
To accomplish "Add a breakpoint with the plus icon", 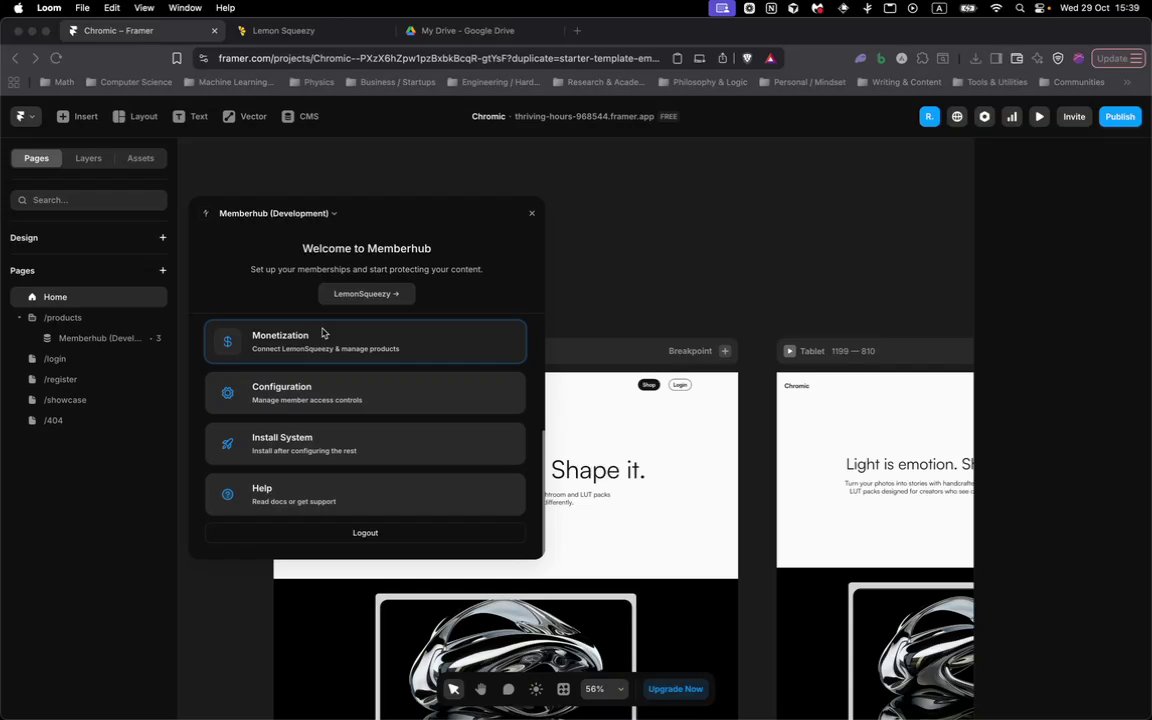I will pos(725,351).
